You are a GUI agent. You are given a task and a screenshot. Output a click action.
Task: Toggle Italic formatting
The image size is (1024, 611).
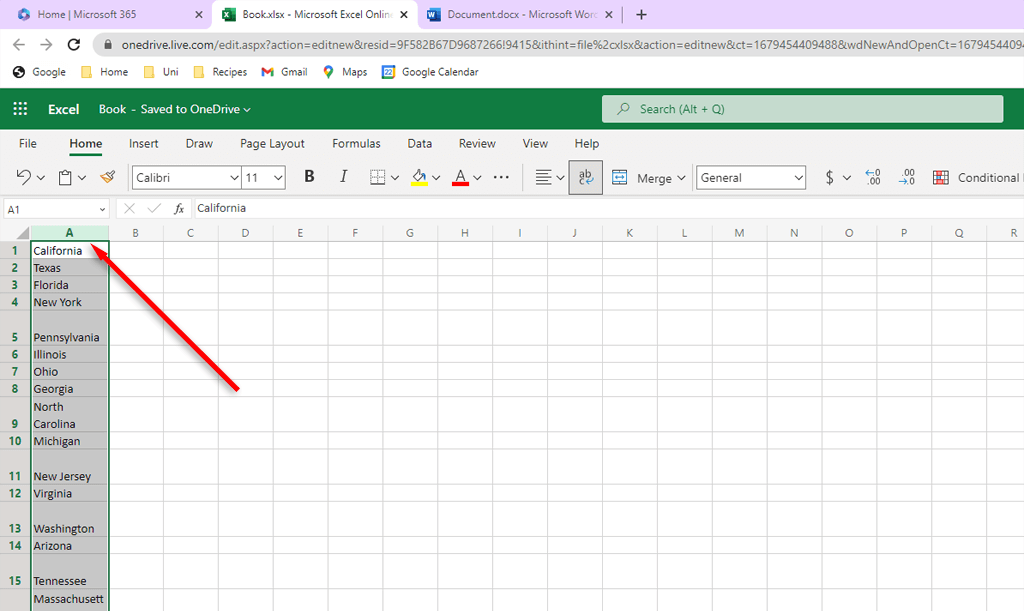pyautogui.click(x=343, y=177)
